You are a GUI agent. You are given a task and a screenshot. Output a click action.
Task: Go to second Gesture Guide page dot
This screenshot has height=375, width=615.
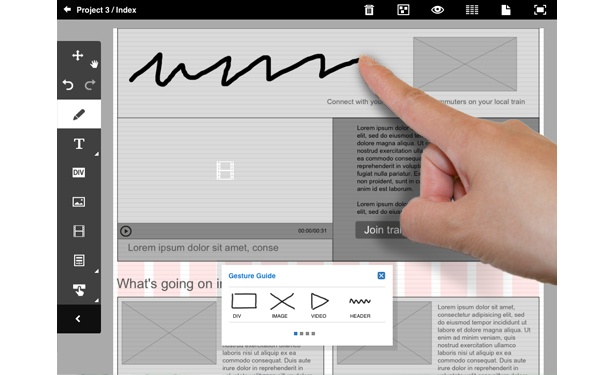301,333
